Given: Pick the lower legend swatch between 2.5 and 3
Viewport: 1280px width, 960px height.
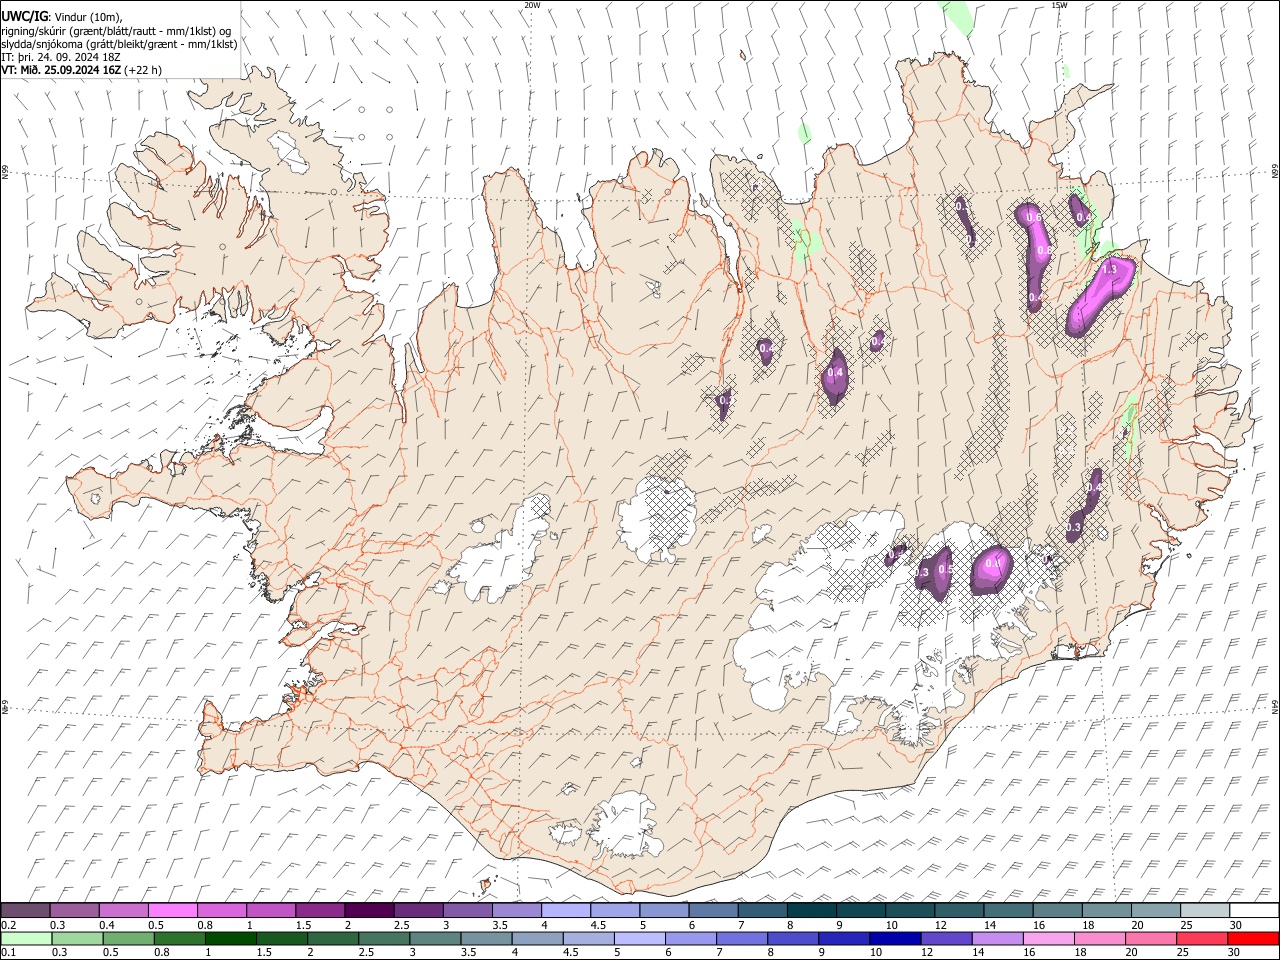Looking at the screenshot, I should tap(385, 938).
